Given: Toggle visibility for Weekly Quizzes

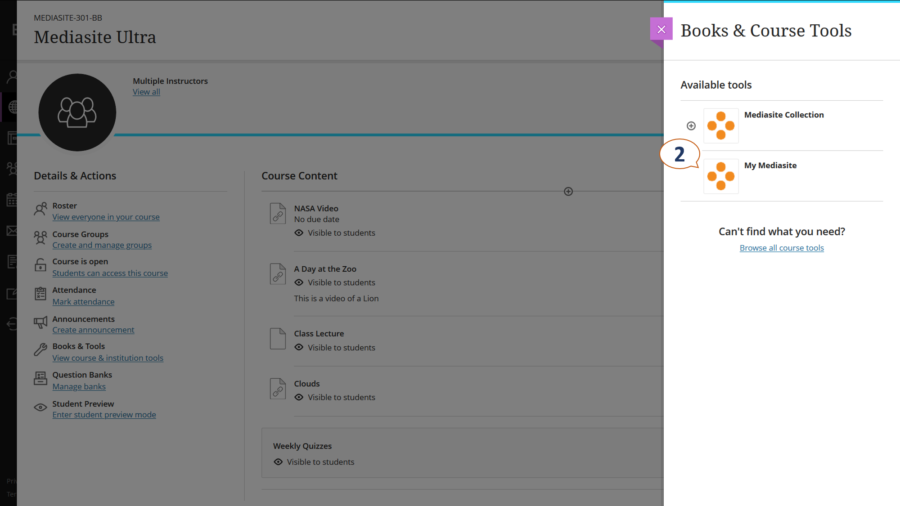Looking at the screenshot, I should 314,462.
